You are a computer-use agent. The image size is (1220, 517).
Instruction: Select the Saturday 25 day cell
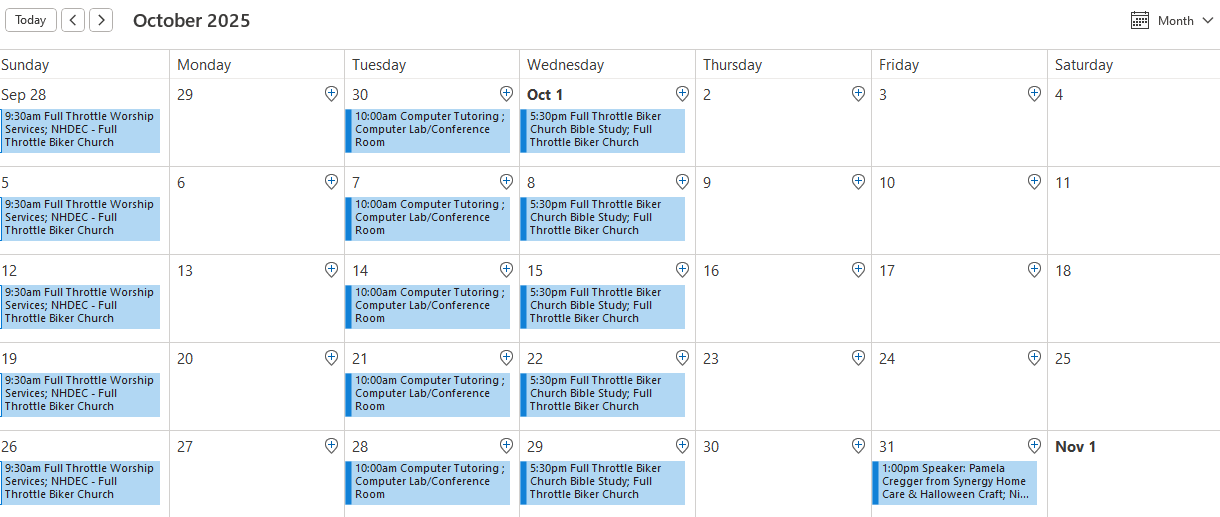(x=1134, y=395)
